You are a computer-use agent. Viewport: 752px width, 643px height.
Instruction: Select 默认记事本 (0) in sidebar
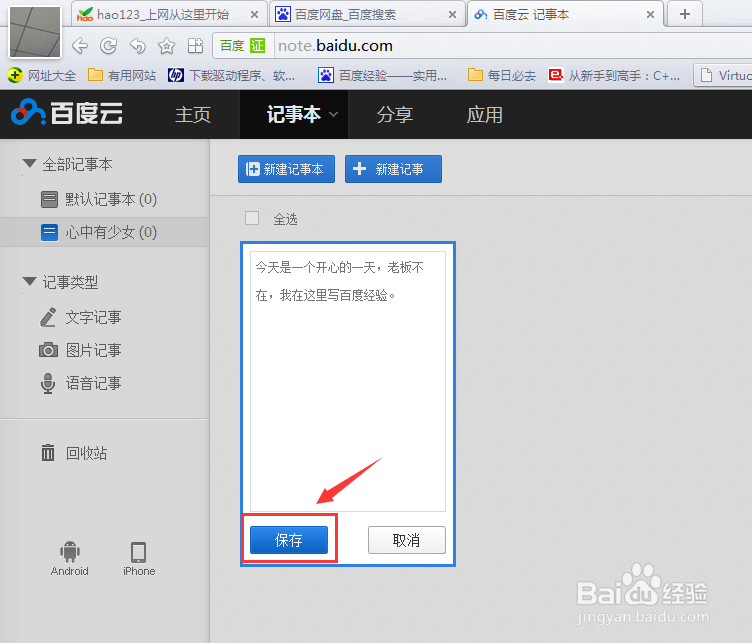(105, 199)
